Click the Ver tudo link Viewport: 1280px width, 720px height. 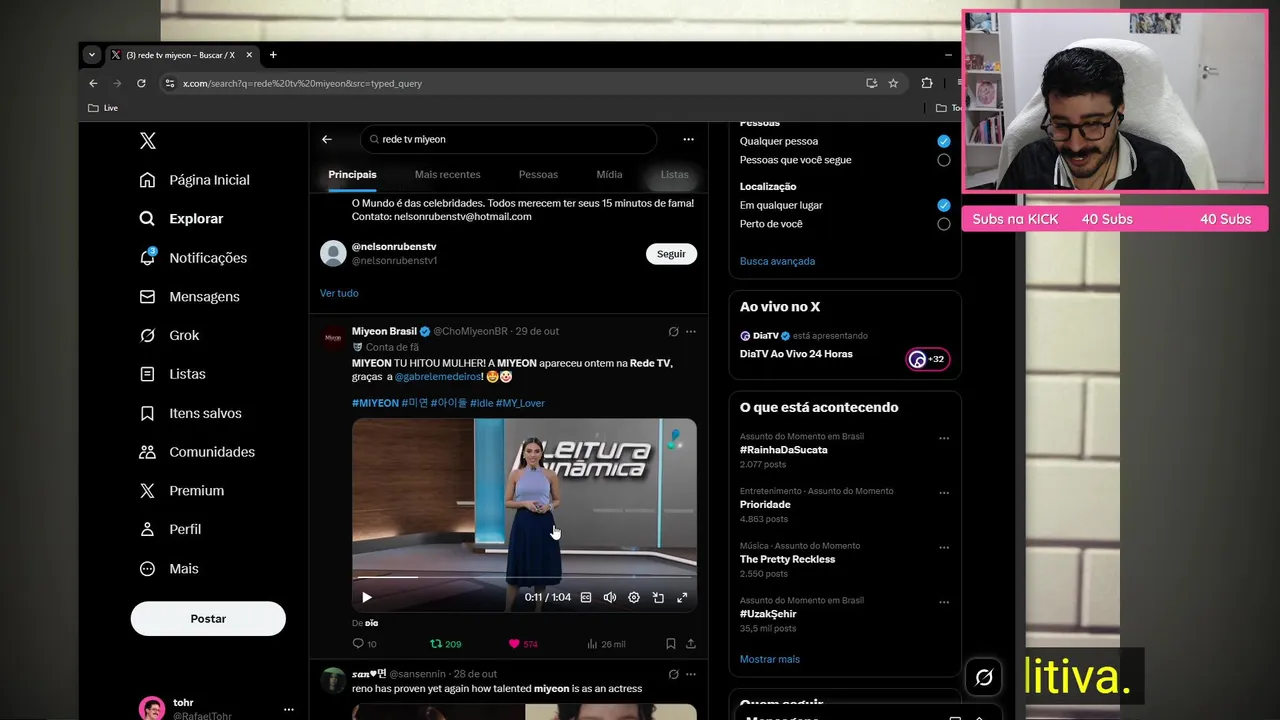tap(339, 293)
